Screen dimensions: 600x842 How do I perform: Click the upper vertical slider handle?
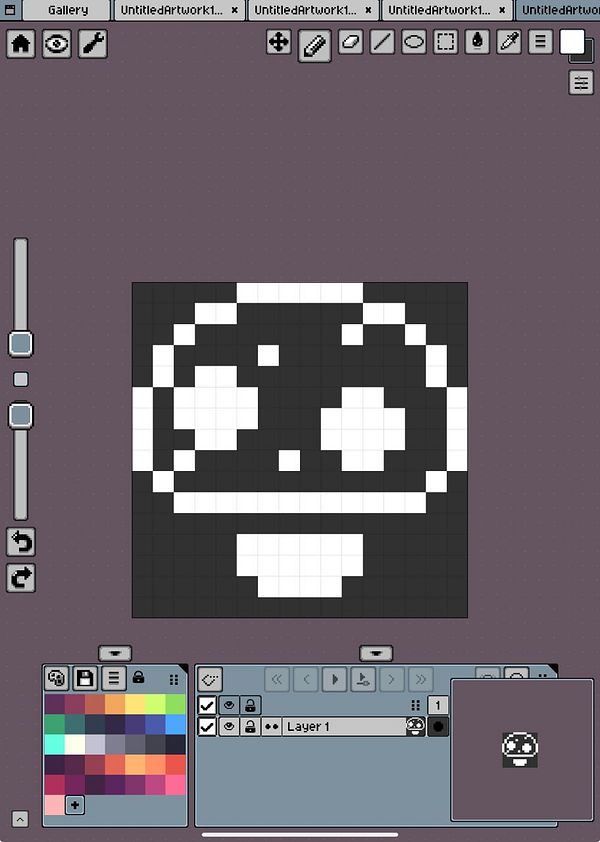pyautogui.click(x=21, y=344)
